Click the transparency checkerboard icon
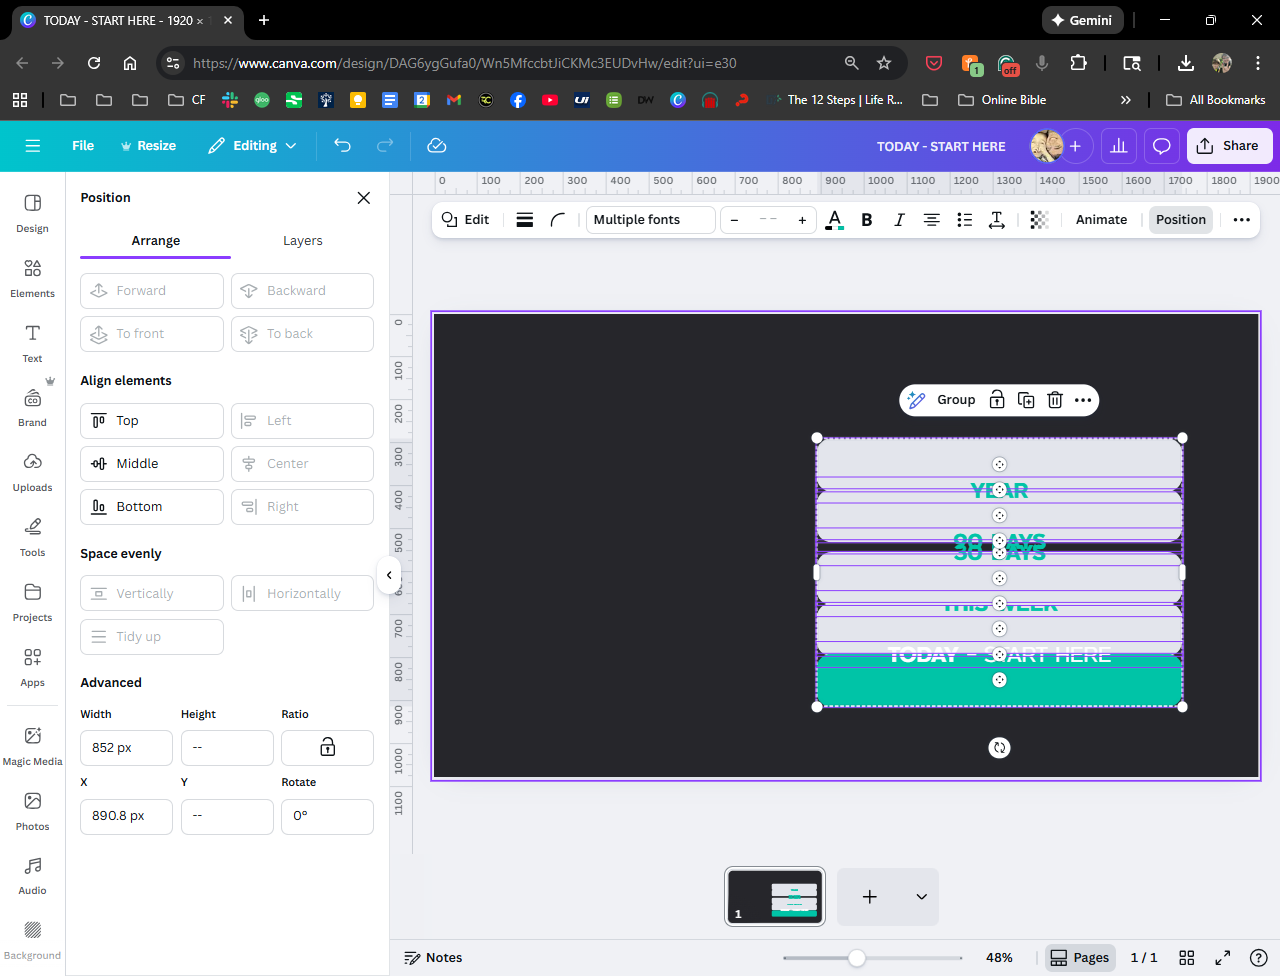This screenshot has height=976, width=1280. (x=1039, y=220)
